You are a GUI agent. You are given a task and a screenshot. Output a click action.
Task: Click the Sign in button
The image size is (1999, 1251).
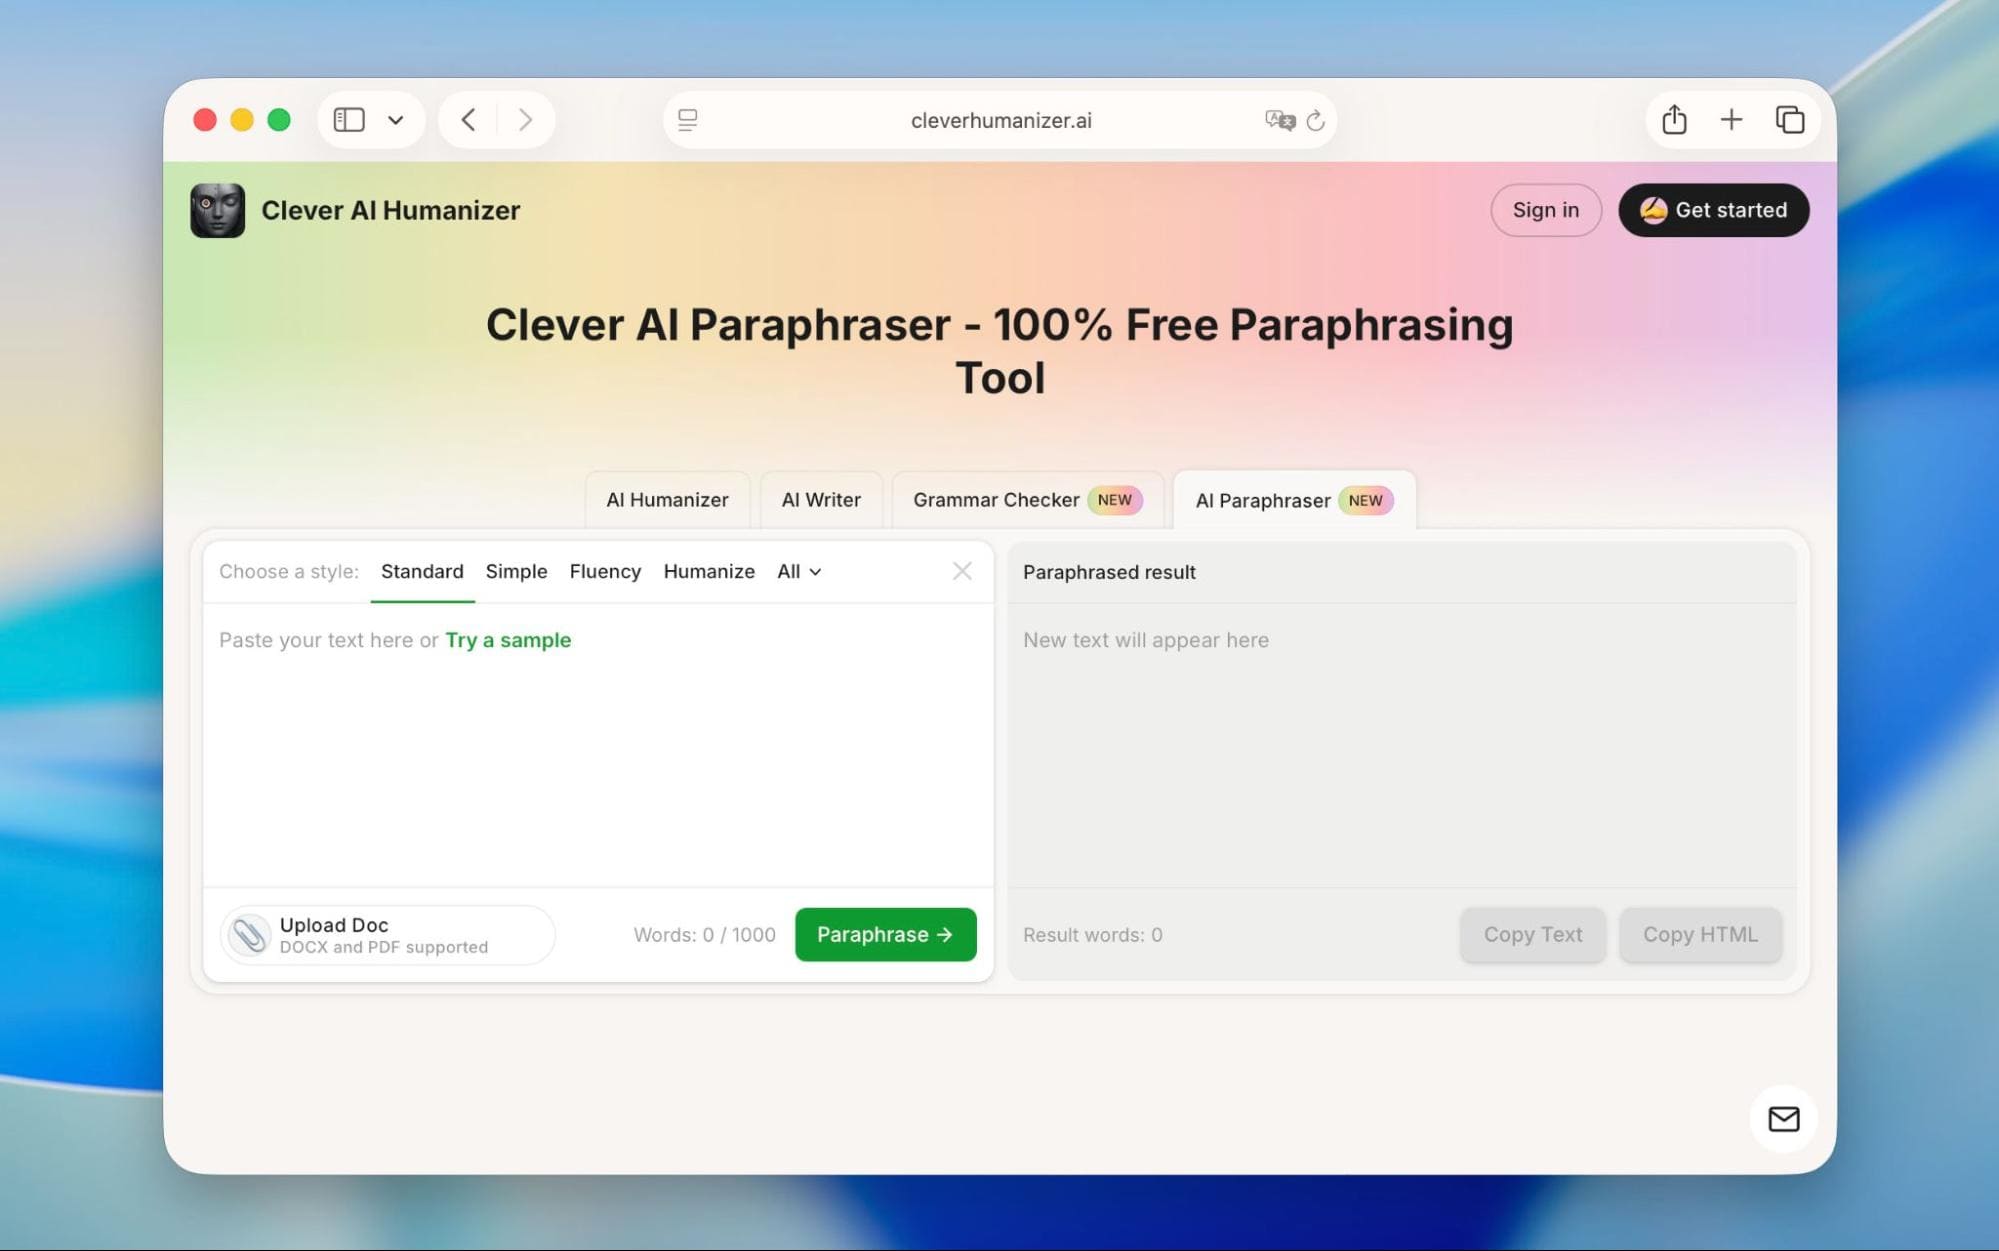[x=1546, y=210]
